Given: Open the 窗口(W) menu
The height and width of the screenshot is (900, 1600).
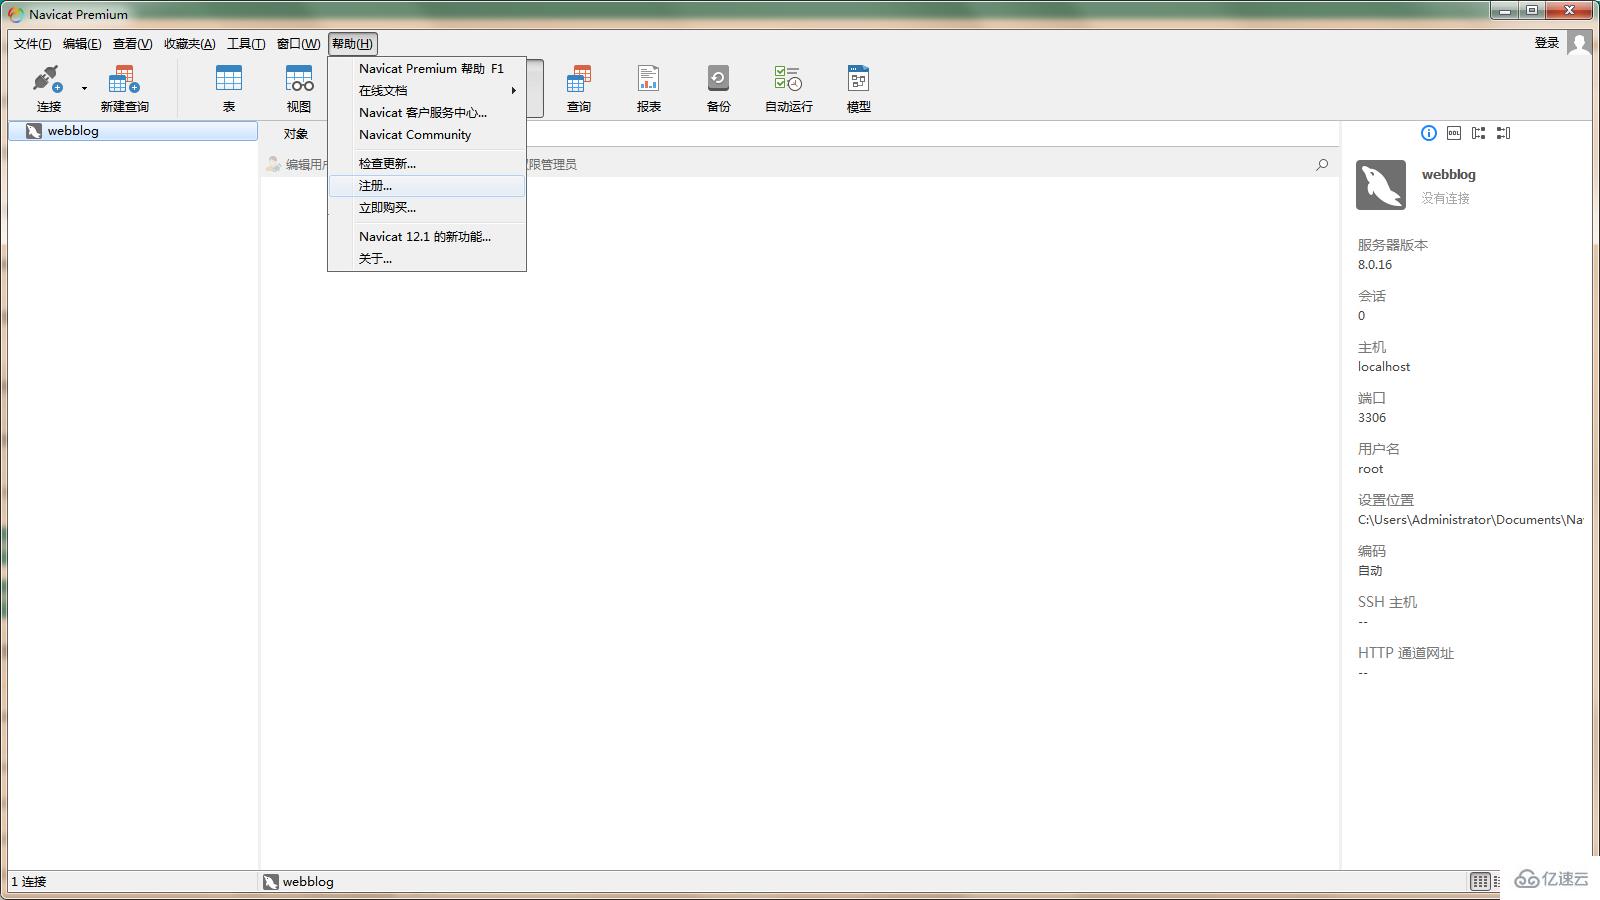Looking at the screenshot, I should point(298,43).
